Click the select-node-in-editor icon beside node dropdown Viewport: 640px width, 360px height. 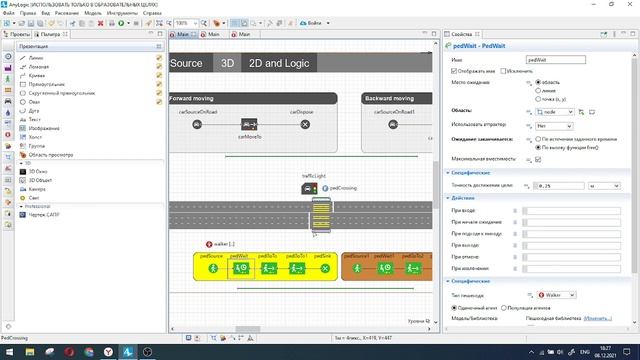(581, 112)
